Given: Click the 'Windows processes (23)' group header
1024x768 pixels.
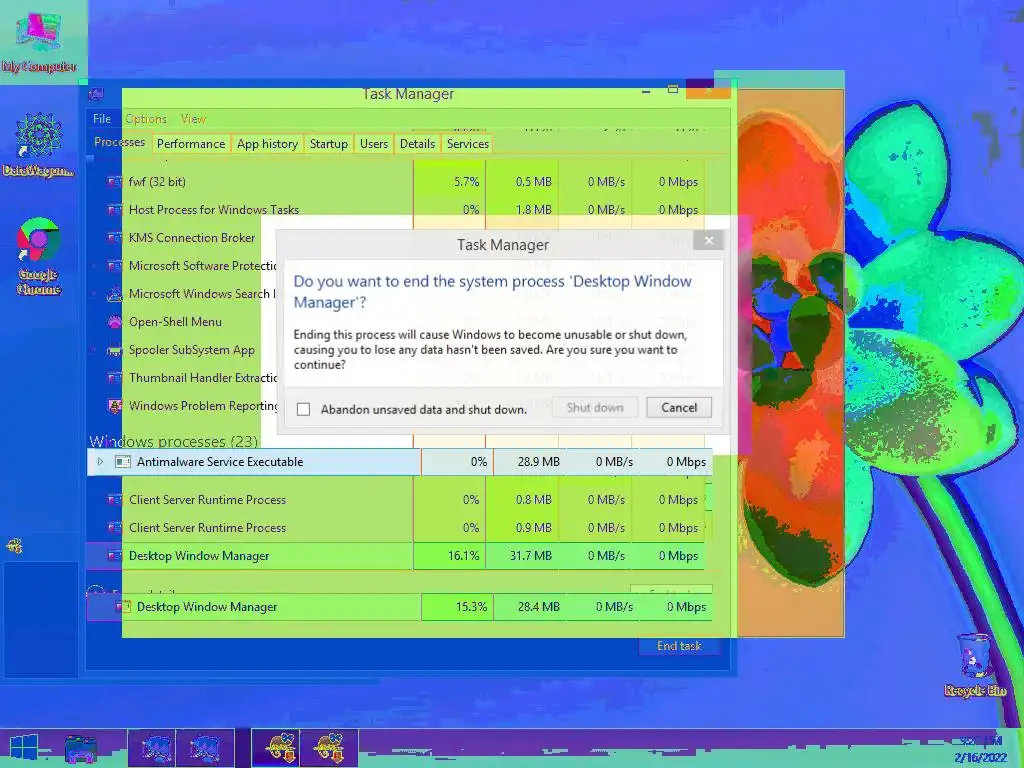Looking at the screenshot, I should click(174, 441).
